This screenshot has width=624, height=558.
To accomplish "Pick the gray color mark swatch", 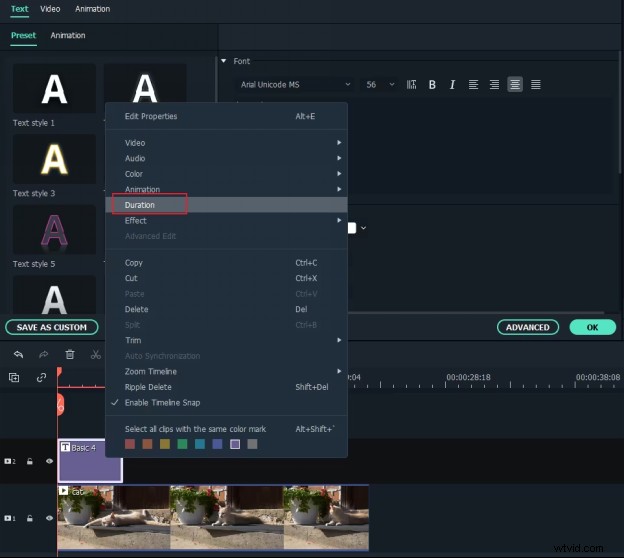I will (x=252, y=444).
